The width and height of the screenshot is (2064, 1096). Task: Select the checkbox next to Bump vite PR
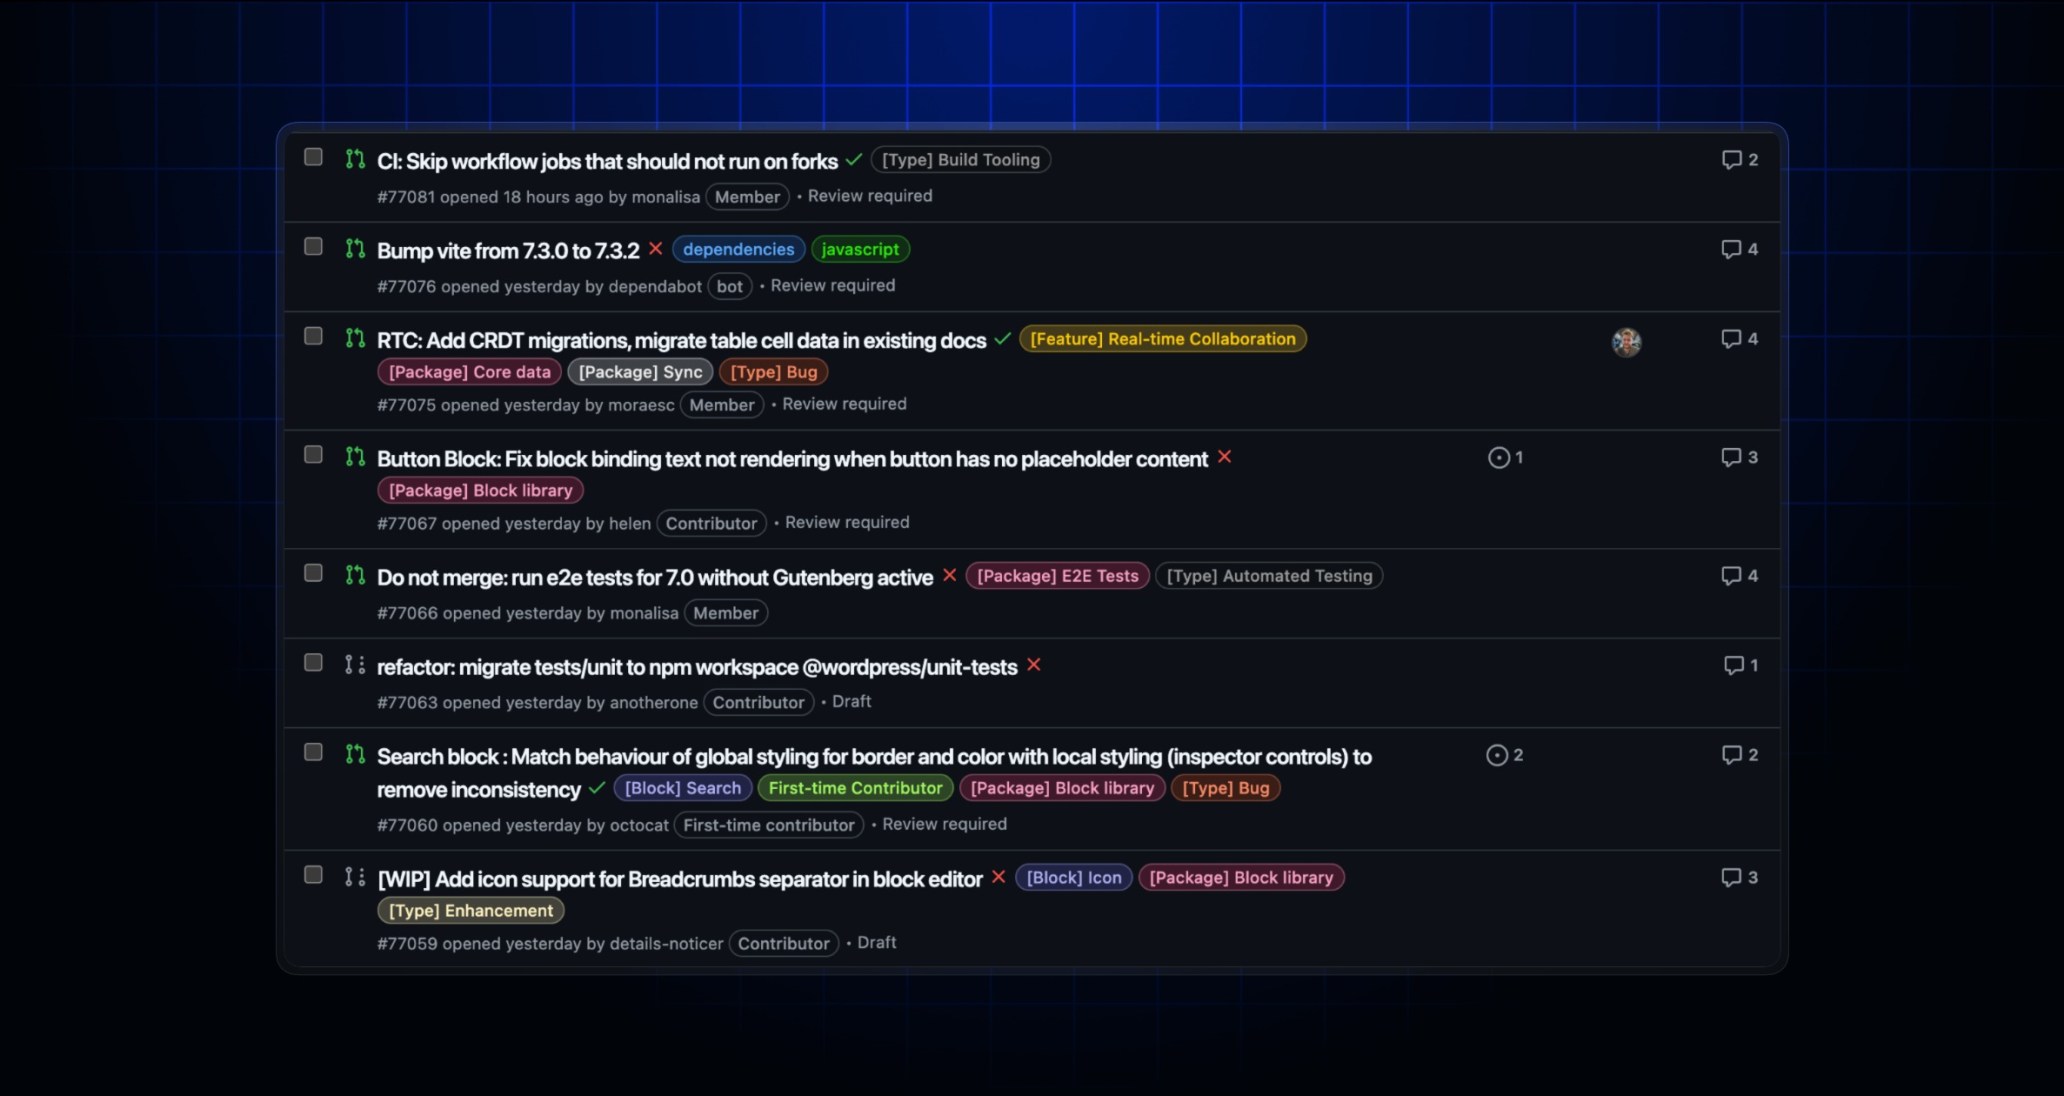(x=313, y=246)
